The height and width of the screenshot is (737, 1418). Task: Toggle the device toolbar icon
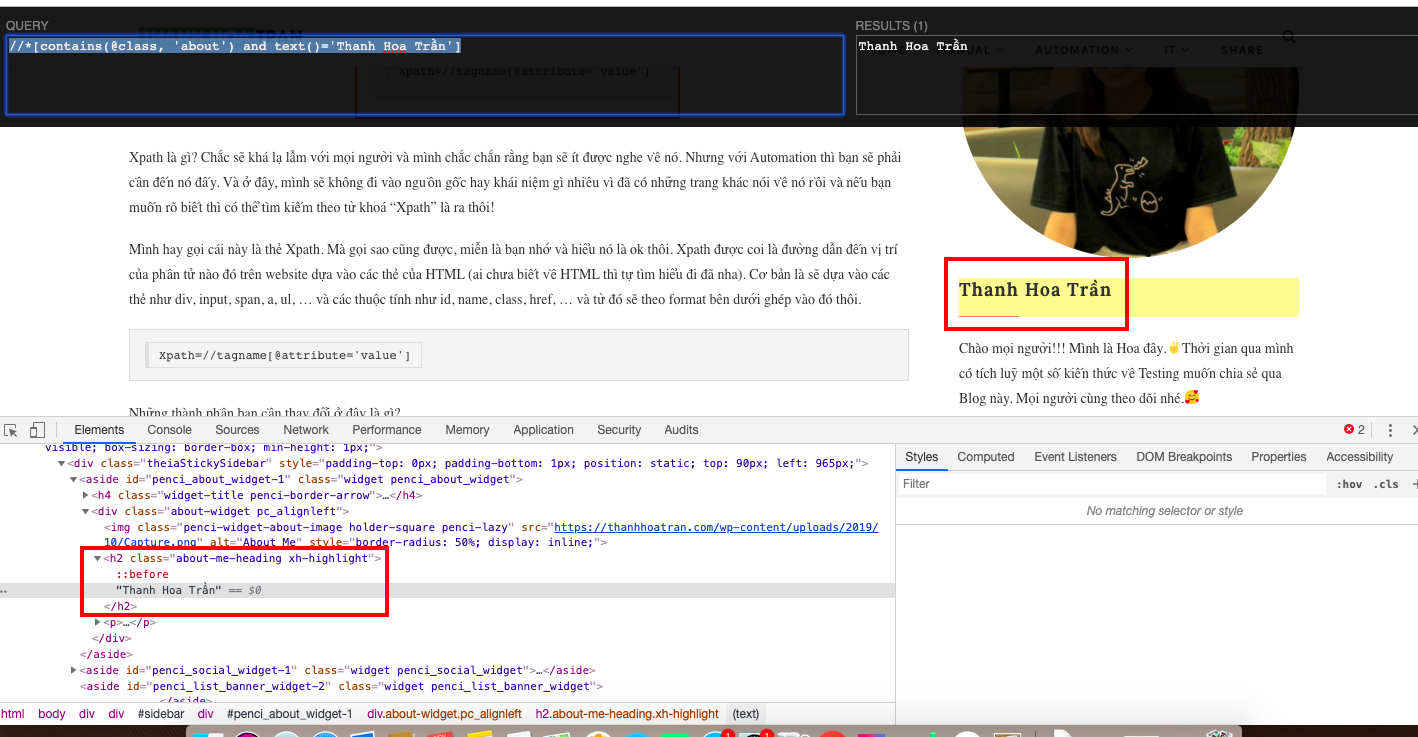pos(37,430)
